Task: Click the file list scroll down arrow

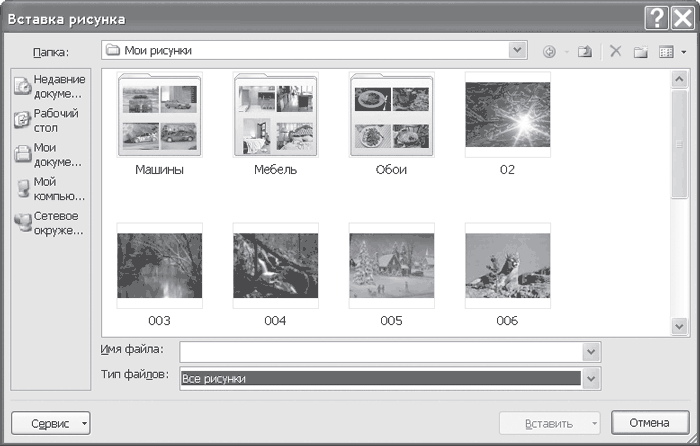Action: 679,326
